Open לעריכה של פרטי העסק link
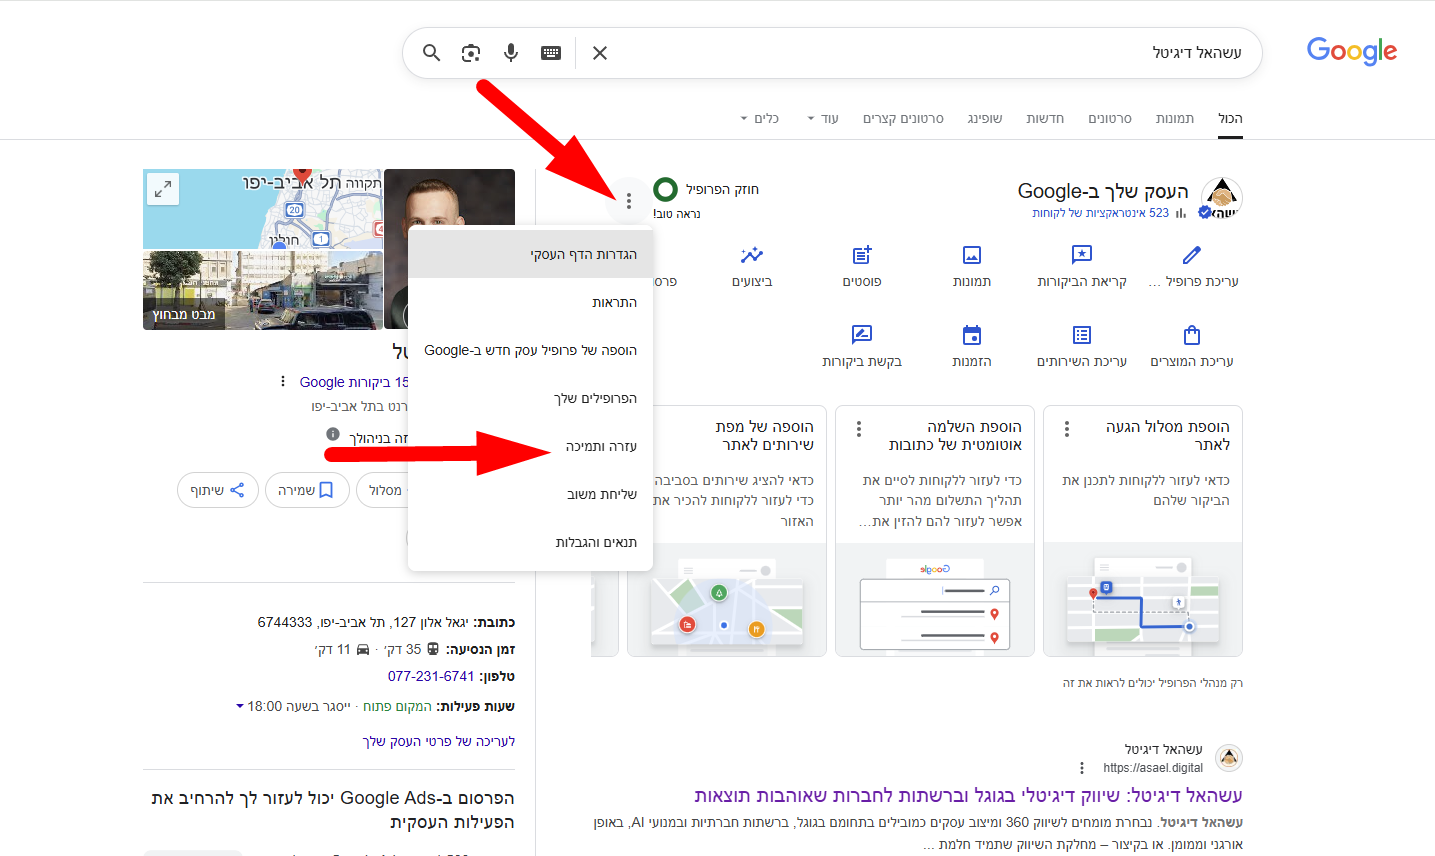Viewport: 1435px width, 856px height. tap(439, 741)
